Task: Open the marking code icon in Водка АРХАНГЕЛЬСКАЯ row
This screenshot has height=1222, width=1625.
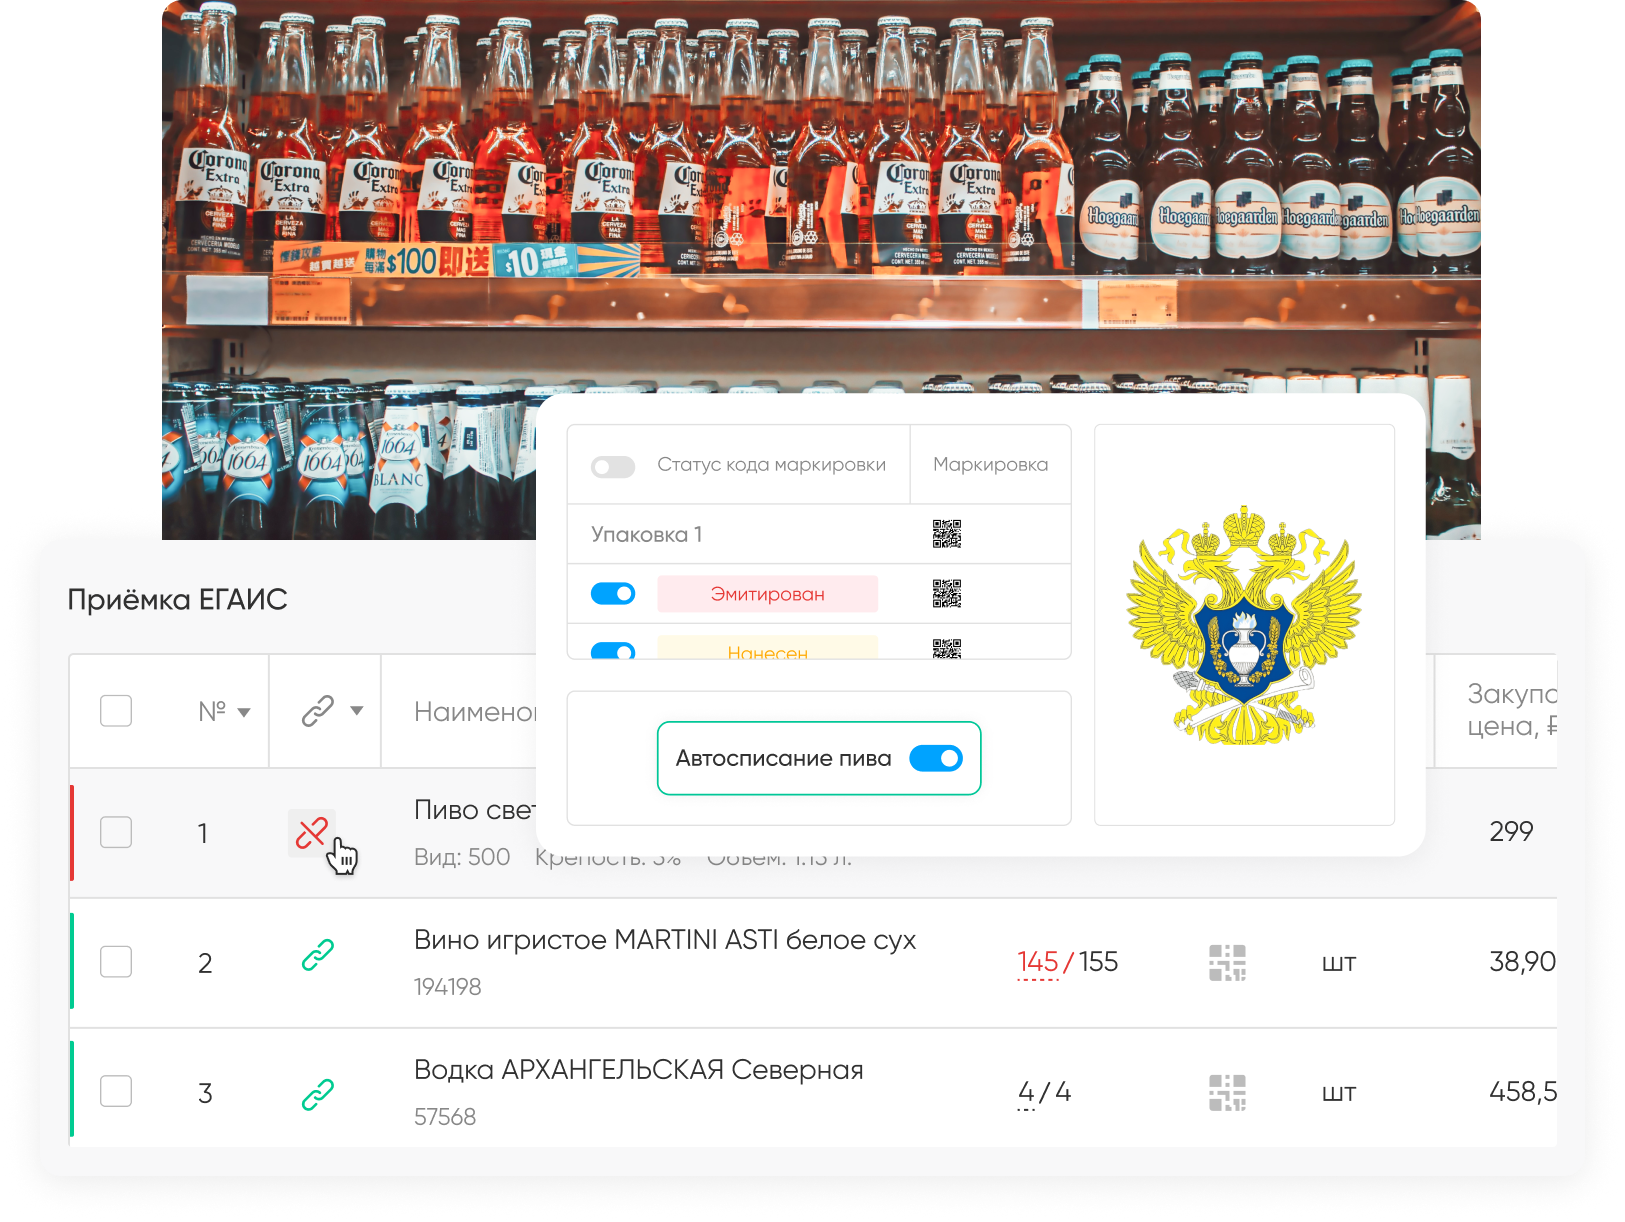Action: (1227, 1092)
